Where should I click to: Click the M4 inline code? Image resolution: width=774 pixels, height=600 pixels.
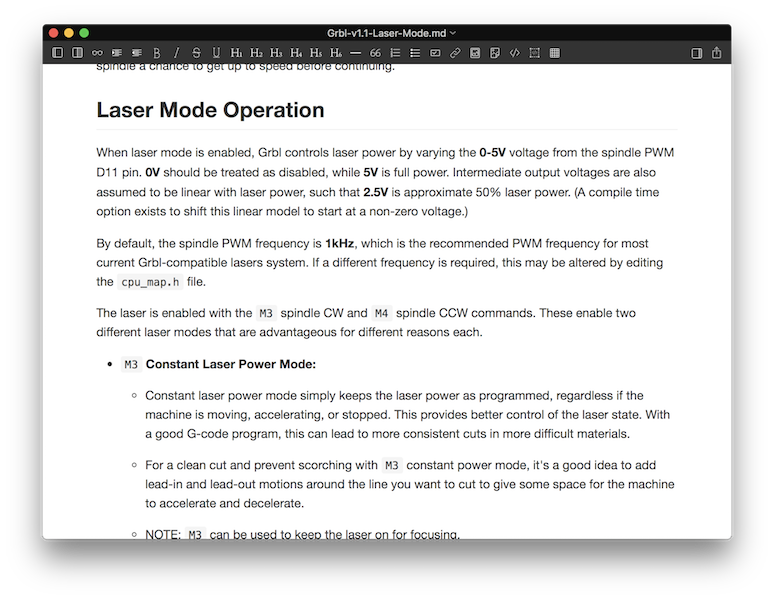[x=381, y=313]
